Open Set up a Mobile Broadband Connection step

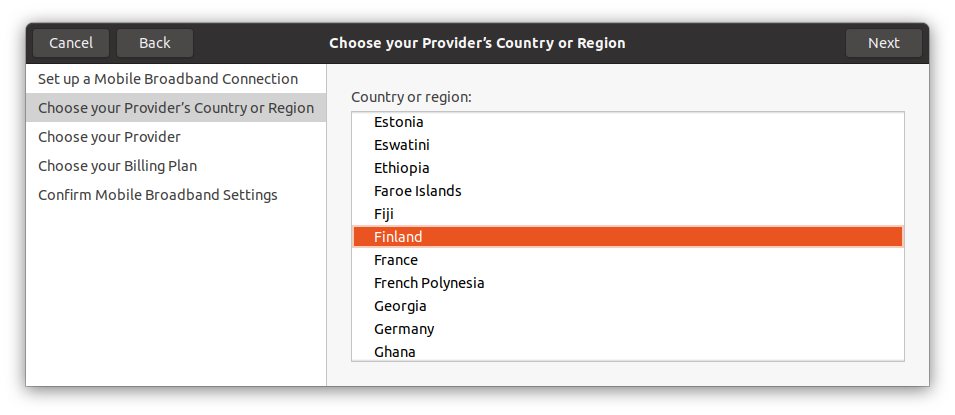[168, 79]
